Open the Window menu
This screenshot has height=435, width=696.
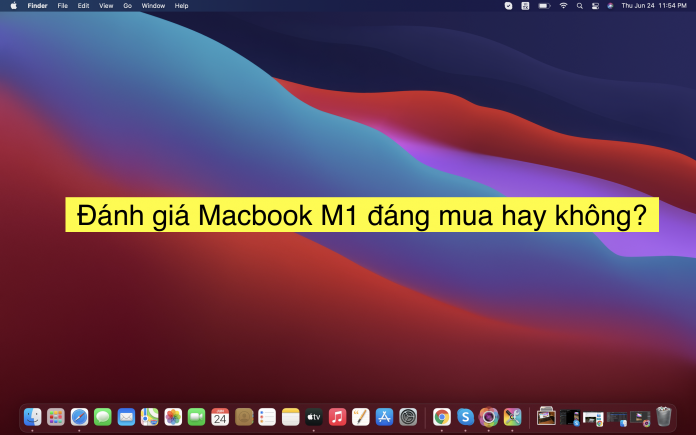point(153,6)
